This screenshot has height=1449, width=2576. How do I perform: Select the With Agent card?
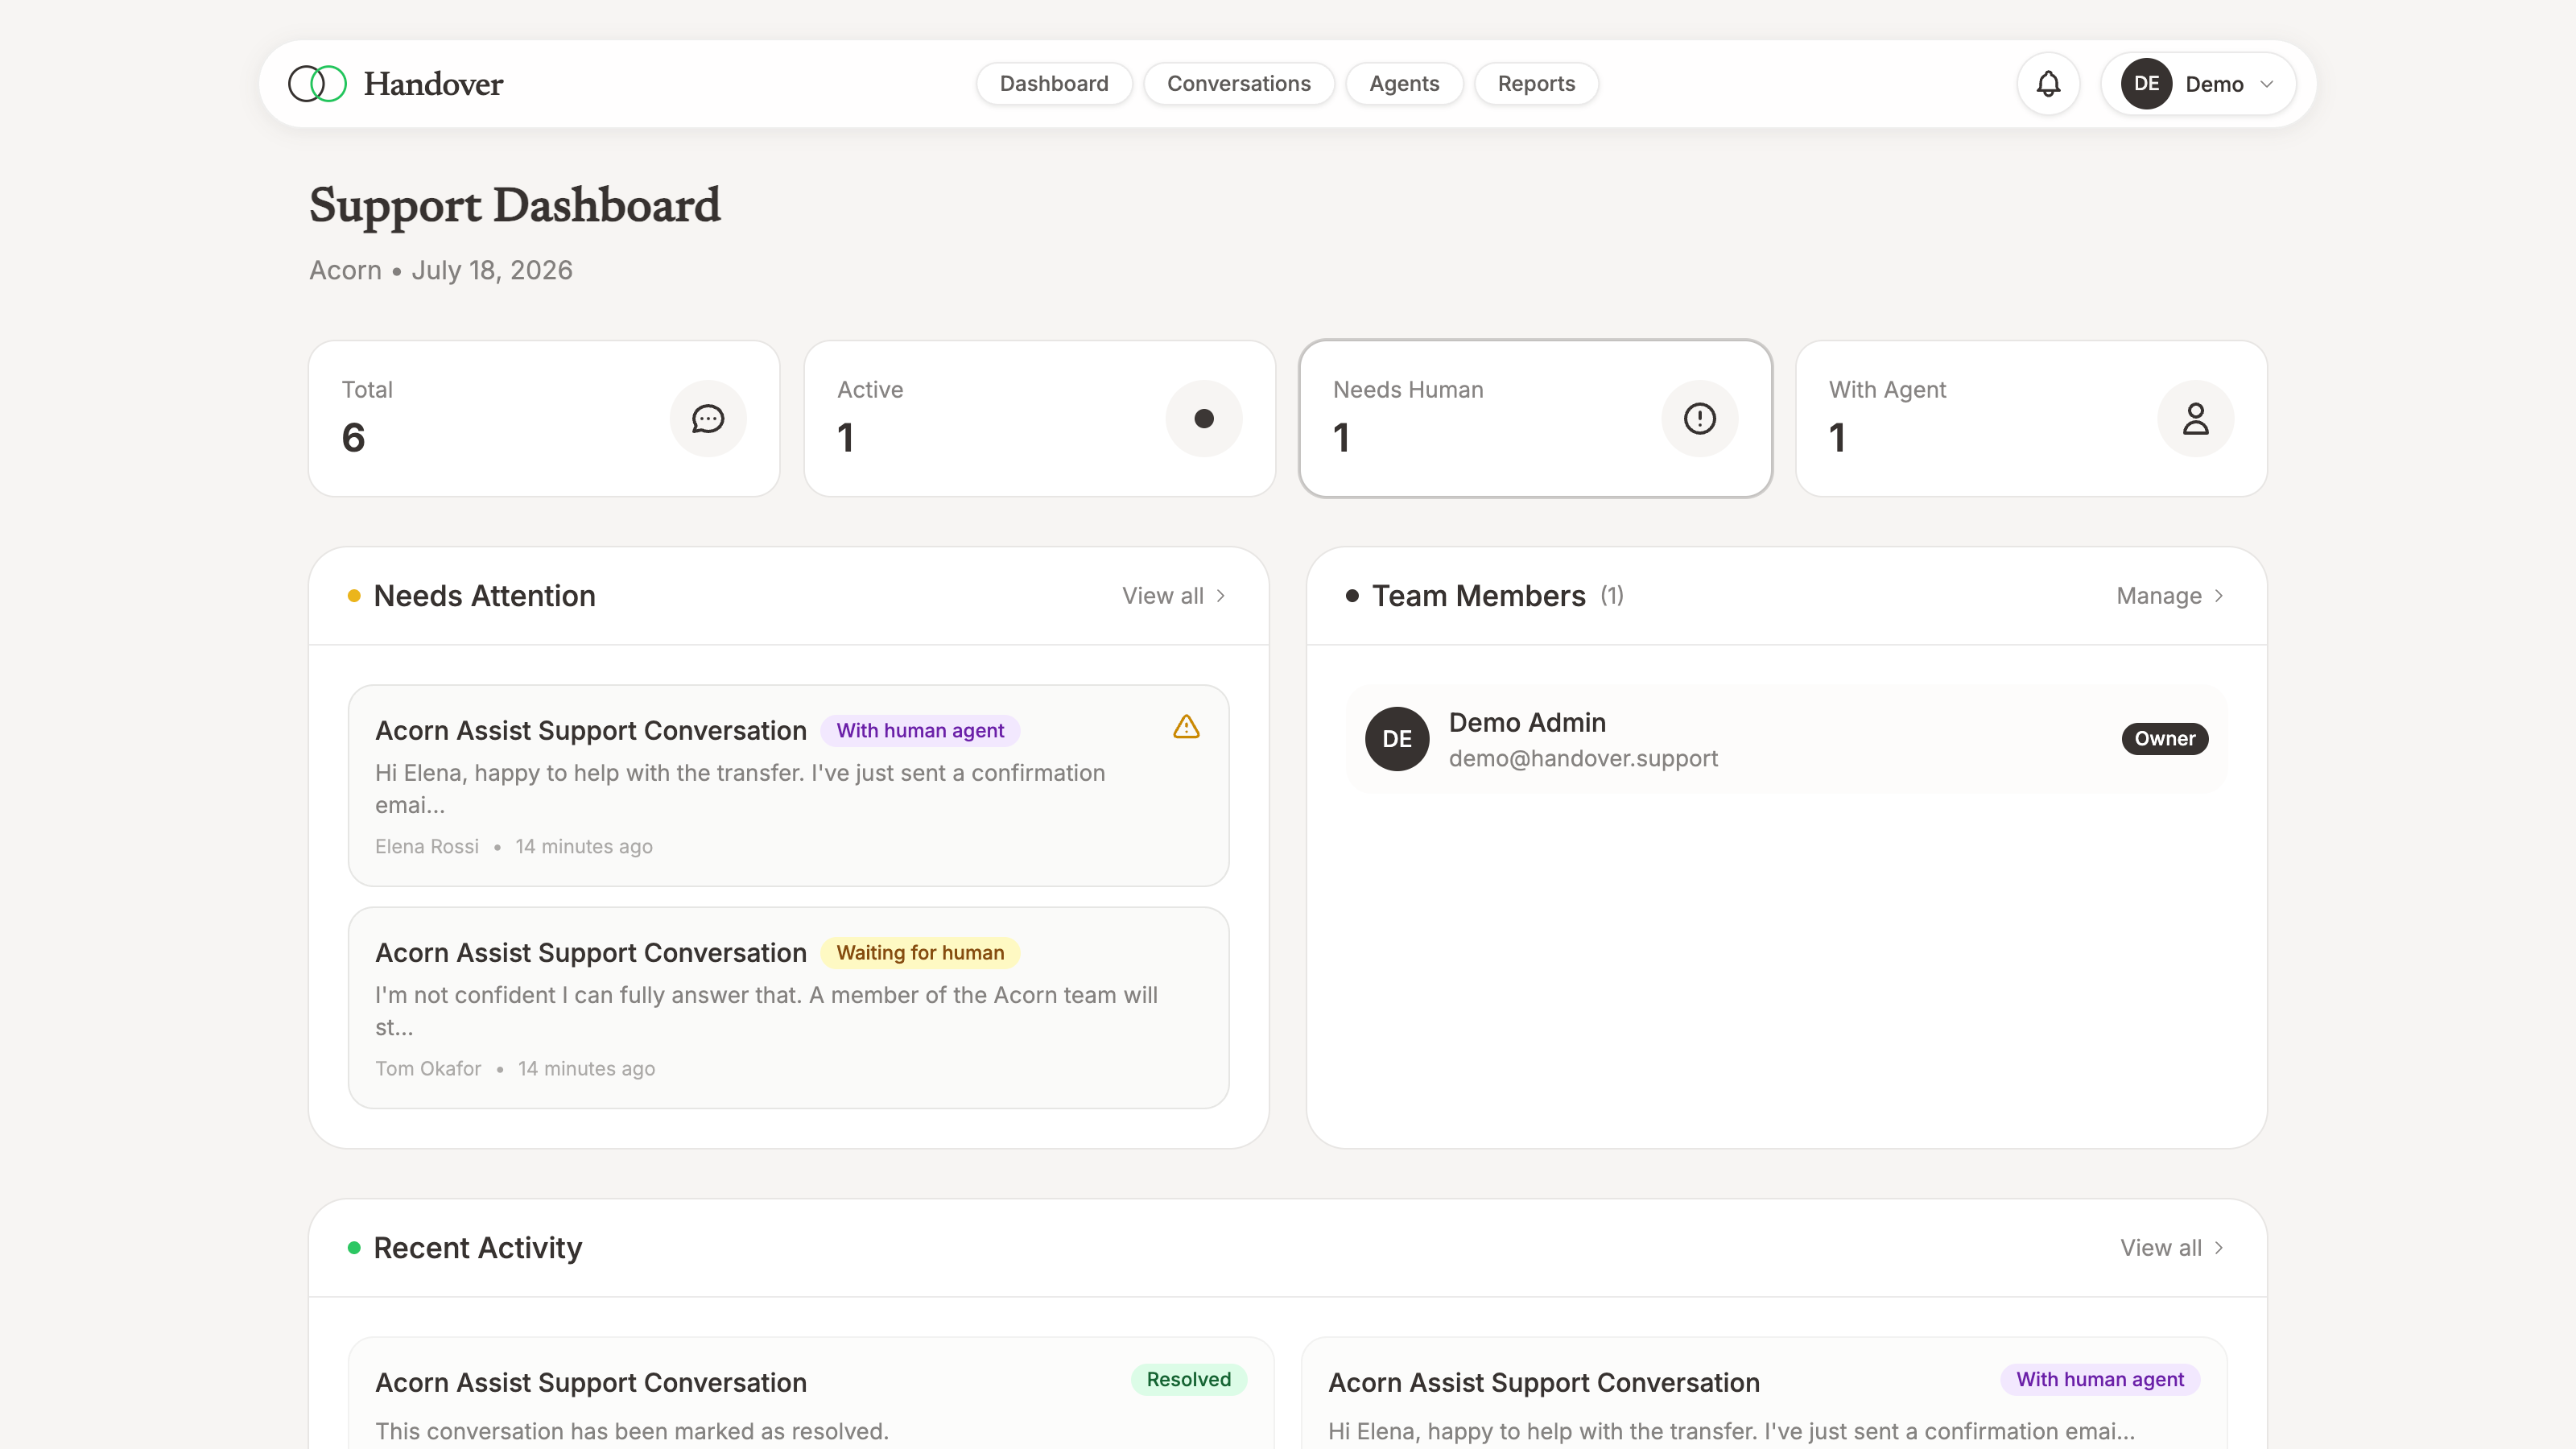(x=2031, y=419)
